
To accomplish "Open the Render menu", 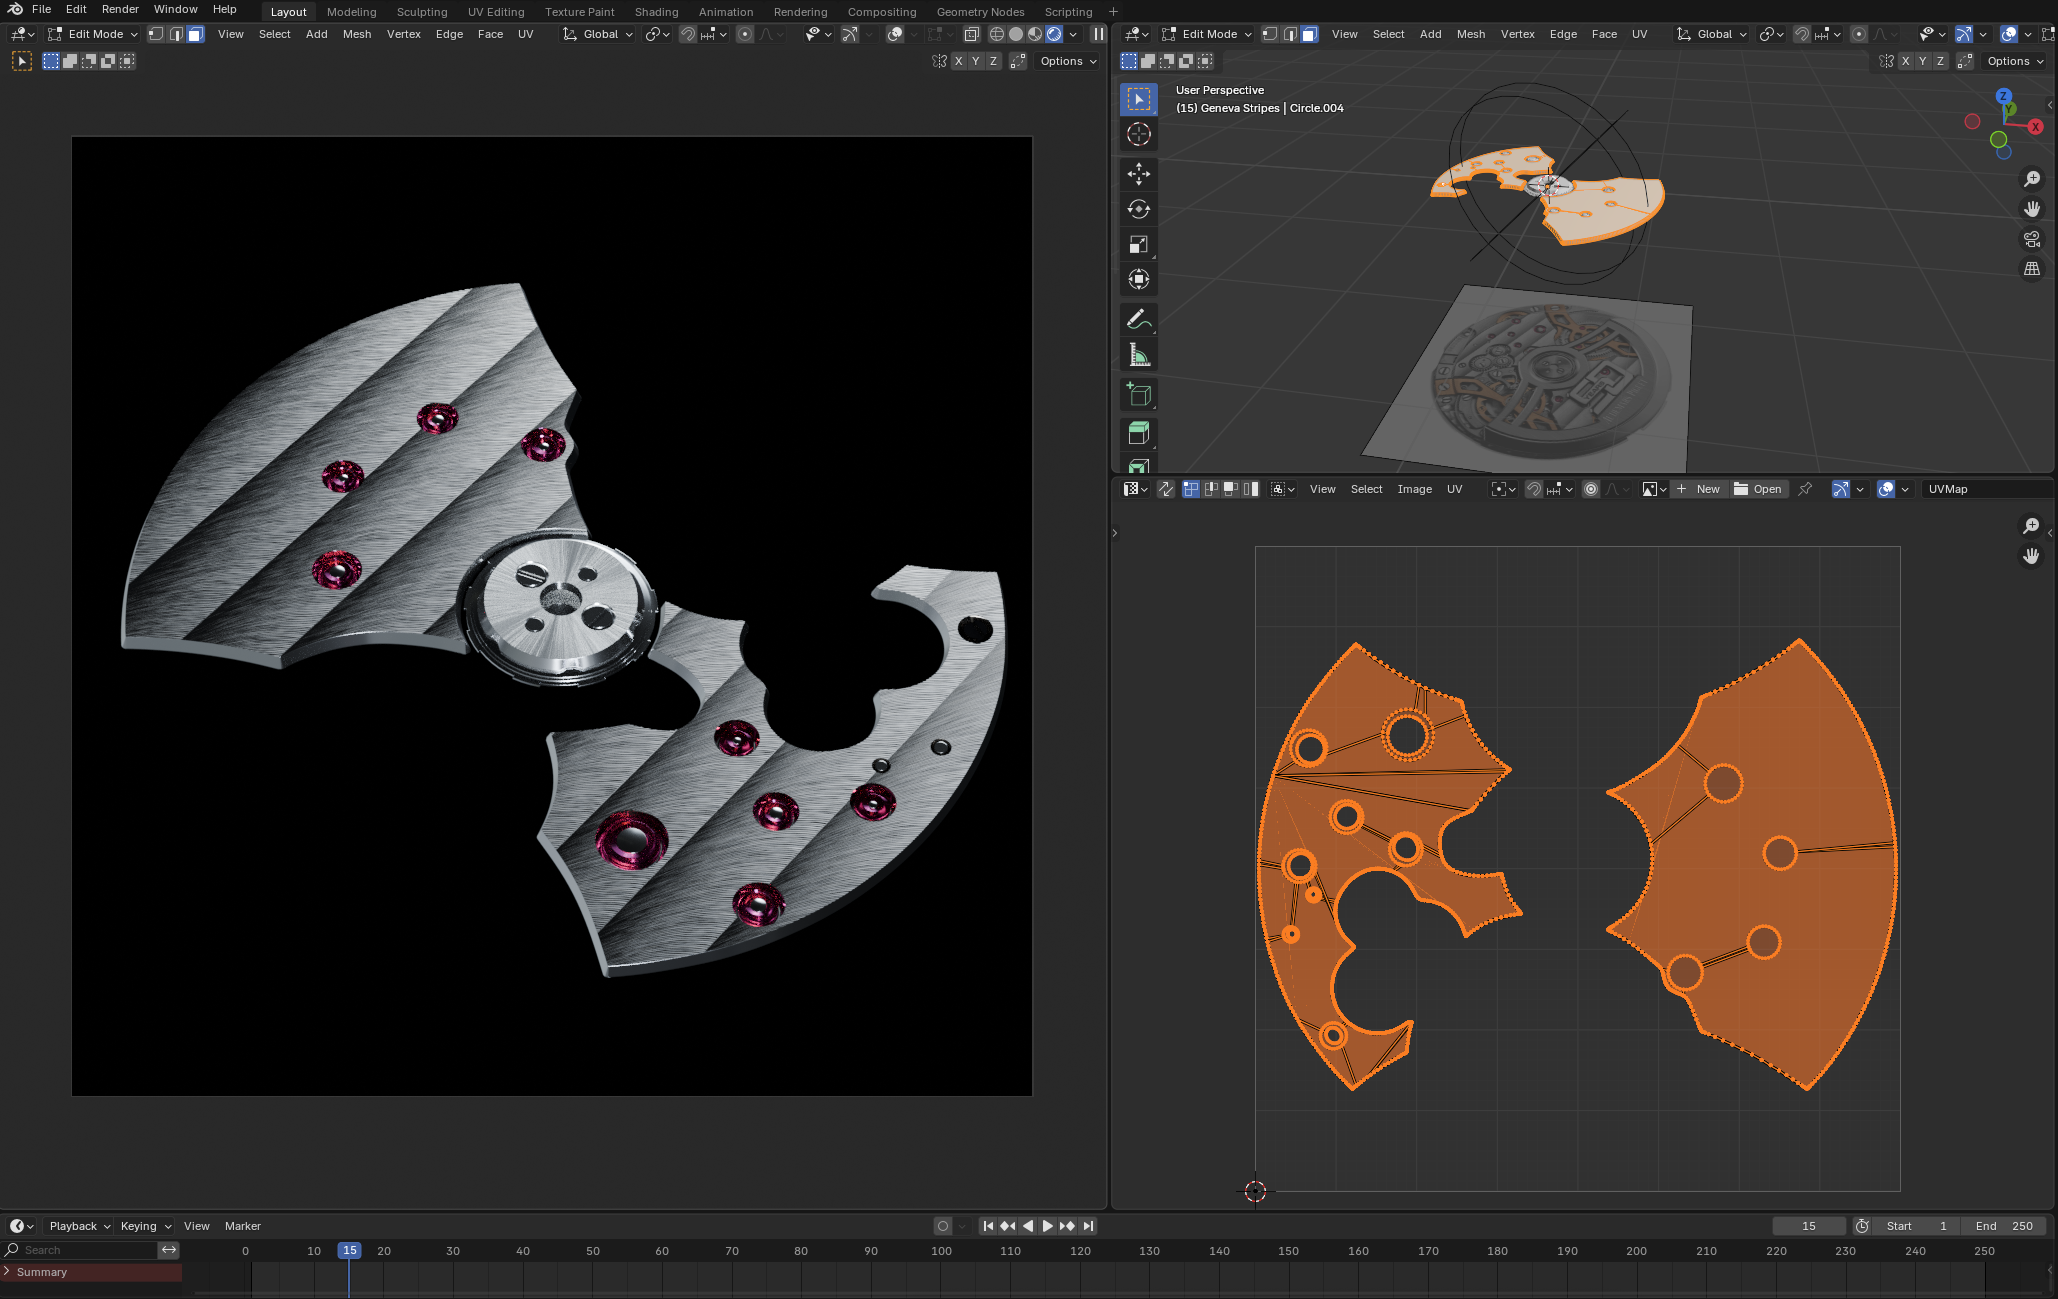I will click(120, 9).
